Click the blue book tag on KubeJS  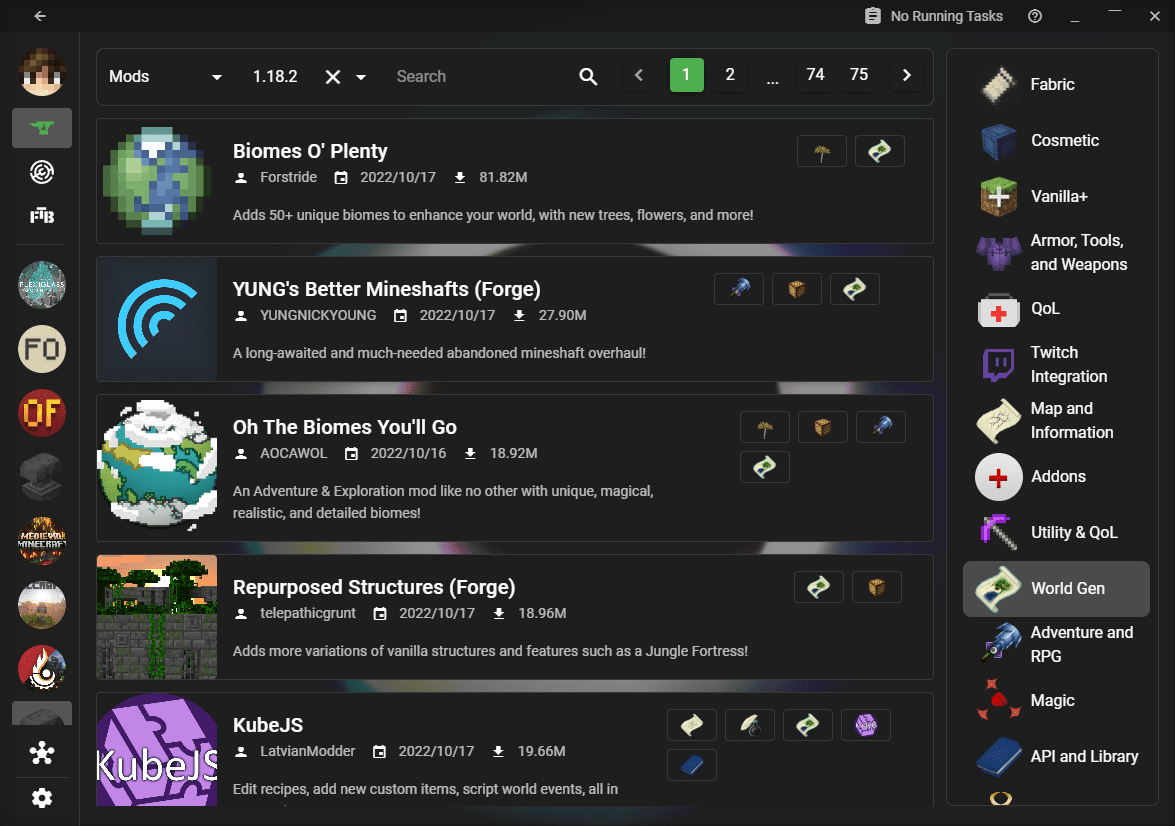[x=692, y=765]
